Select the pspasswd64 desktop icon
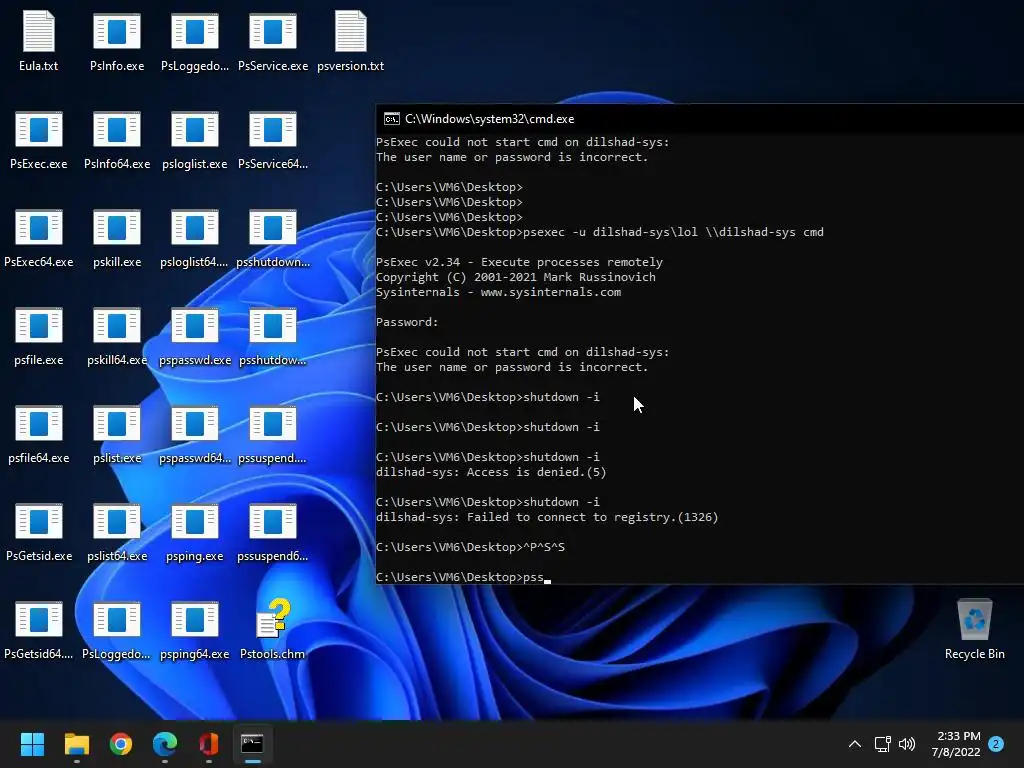The width and height of the screenshot is (1024, 768). click(195, 433)
